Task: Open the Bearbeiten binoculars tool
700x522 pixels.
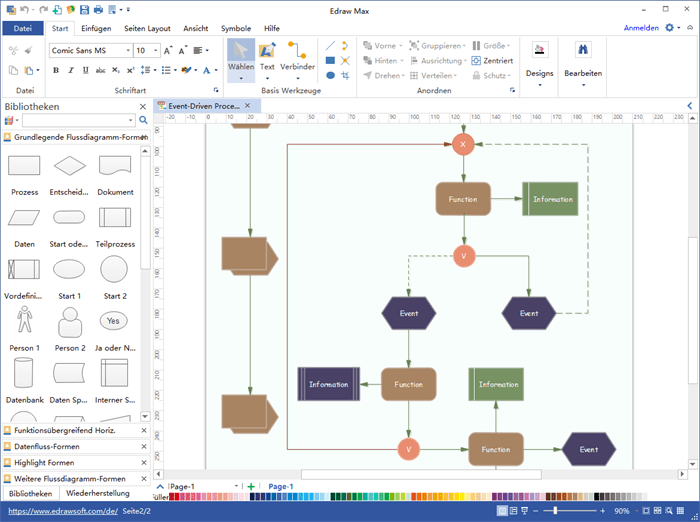Action: pyautogui.click(x=583, y=65)
